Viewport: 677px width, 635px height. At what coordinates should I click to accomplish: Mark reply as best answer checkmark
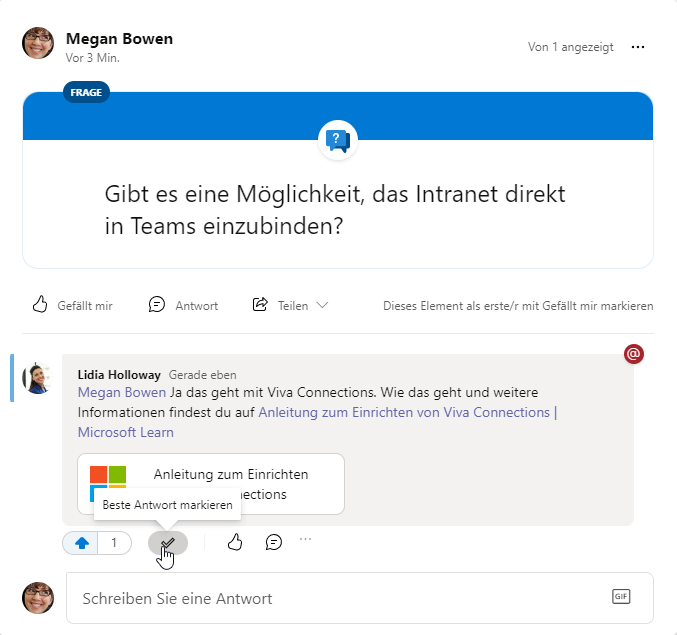(x=168, y=543)
